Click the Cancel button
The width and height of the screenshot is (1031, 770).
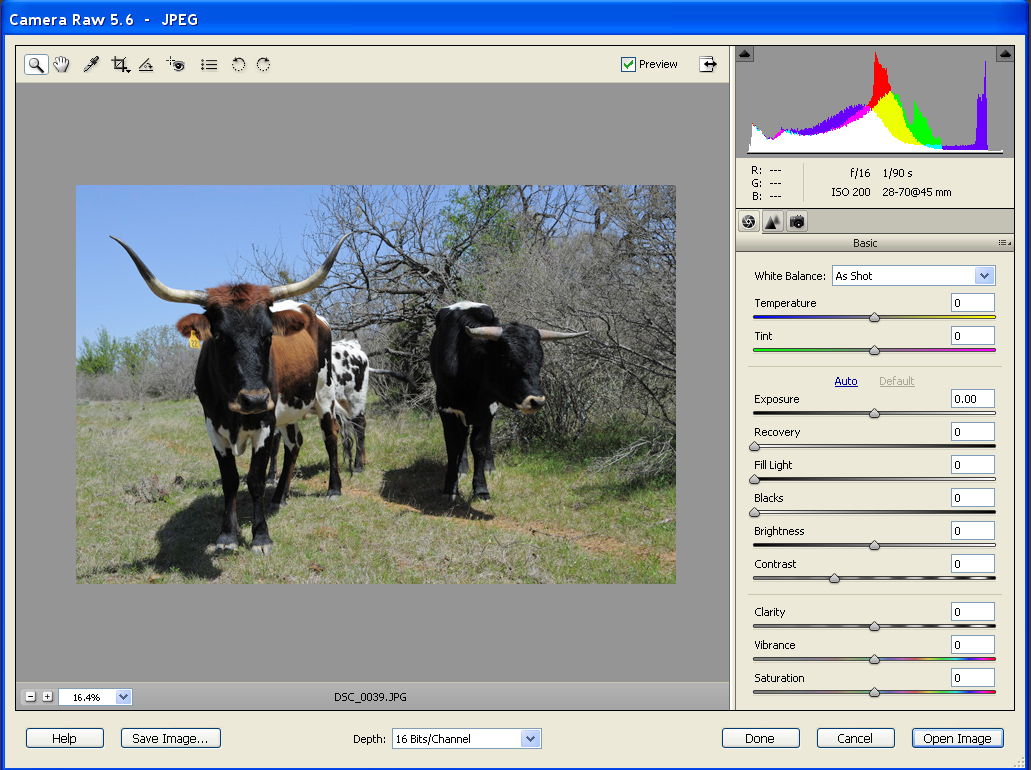point(855,738)
